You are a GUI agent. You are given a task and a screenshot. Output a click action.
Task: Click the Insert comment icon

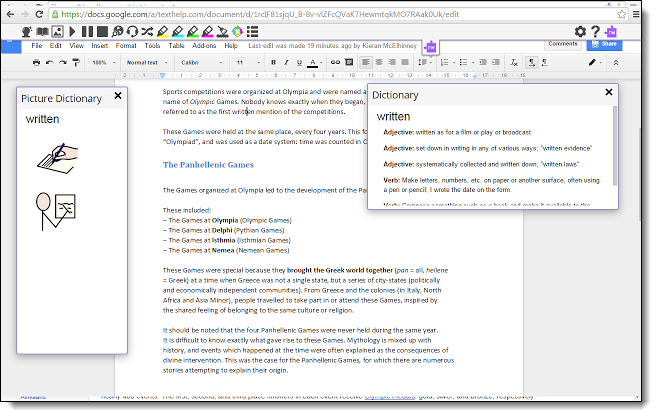pos(349,62)
